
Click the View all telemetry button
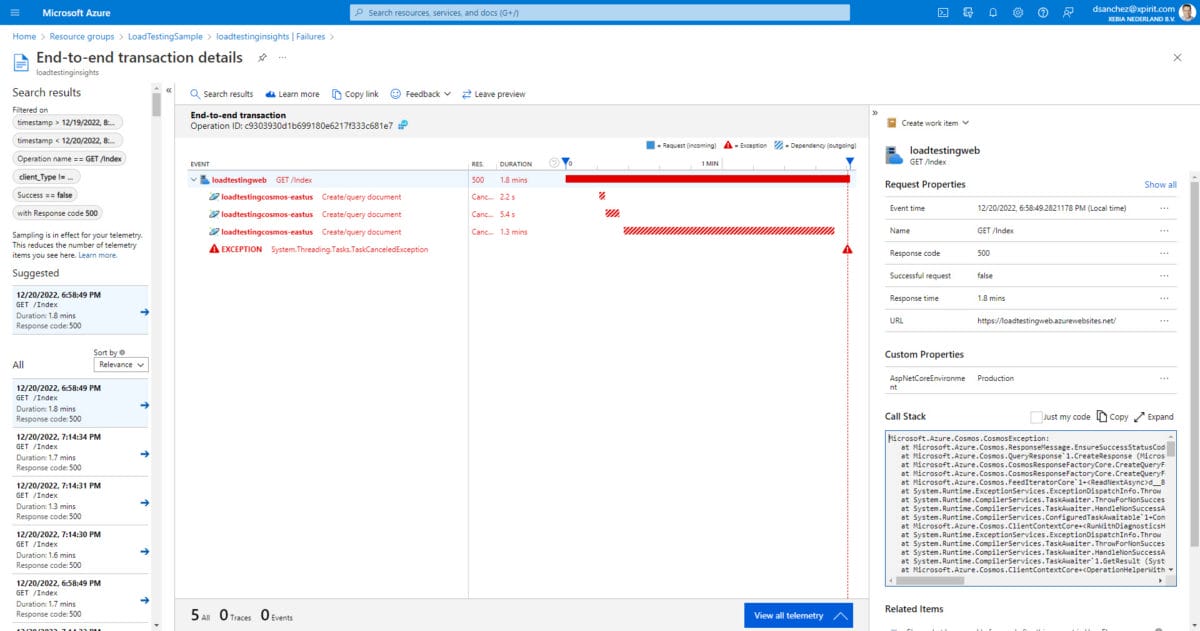point(797,614)
